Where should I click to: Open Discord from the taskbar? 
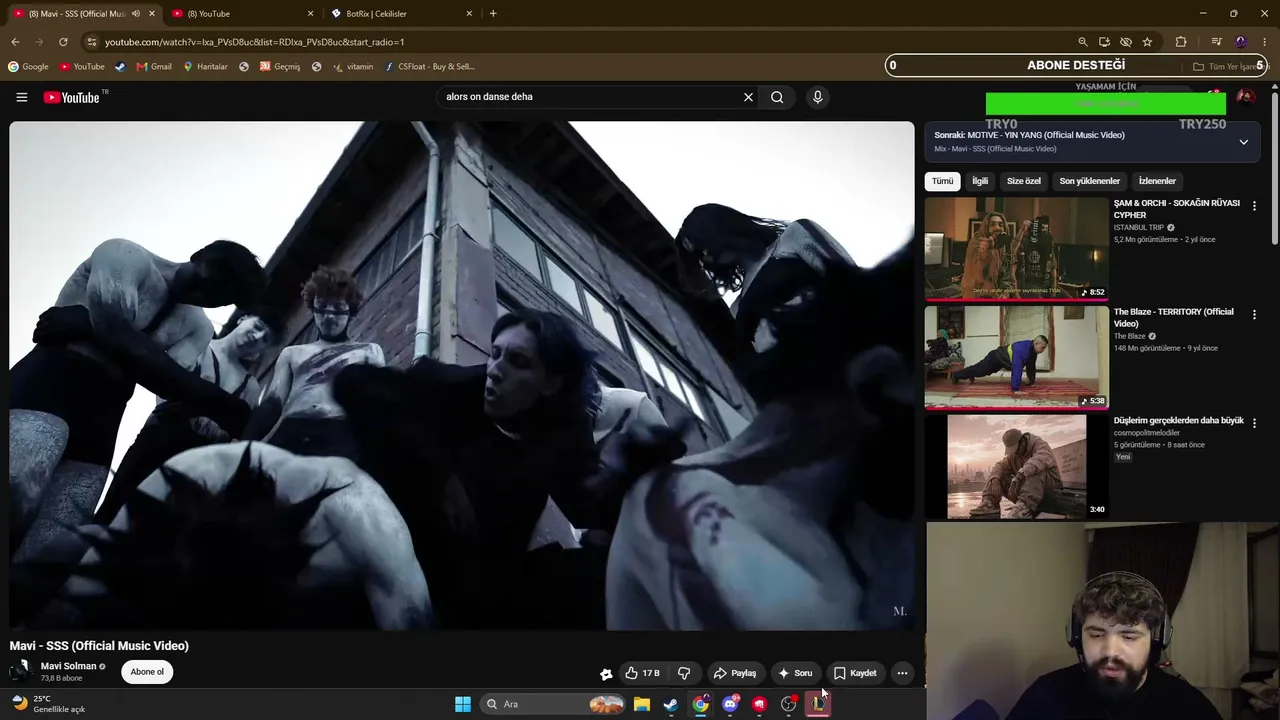click(730, 704)
